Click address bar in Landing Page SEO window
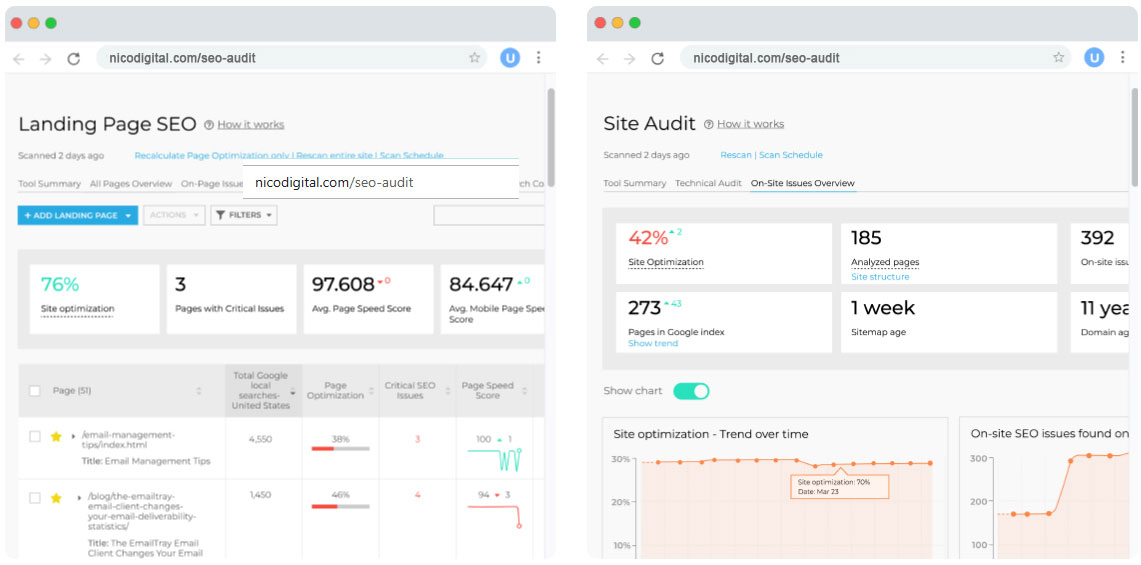1141x565 pixels. click(x=291, y=58)
